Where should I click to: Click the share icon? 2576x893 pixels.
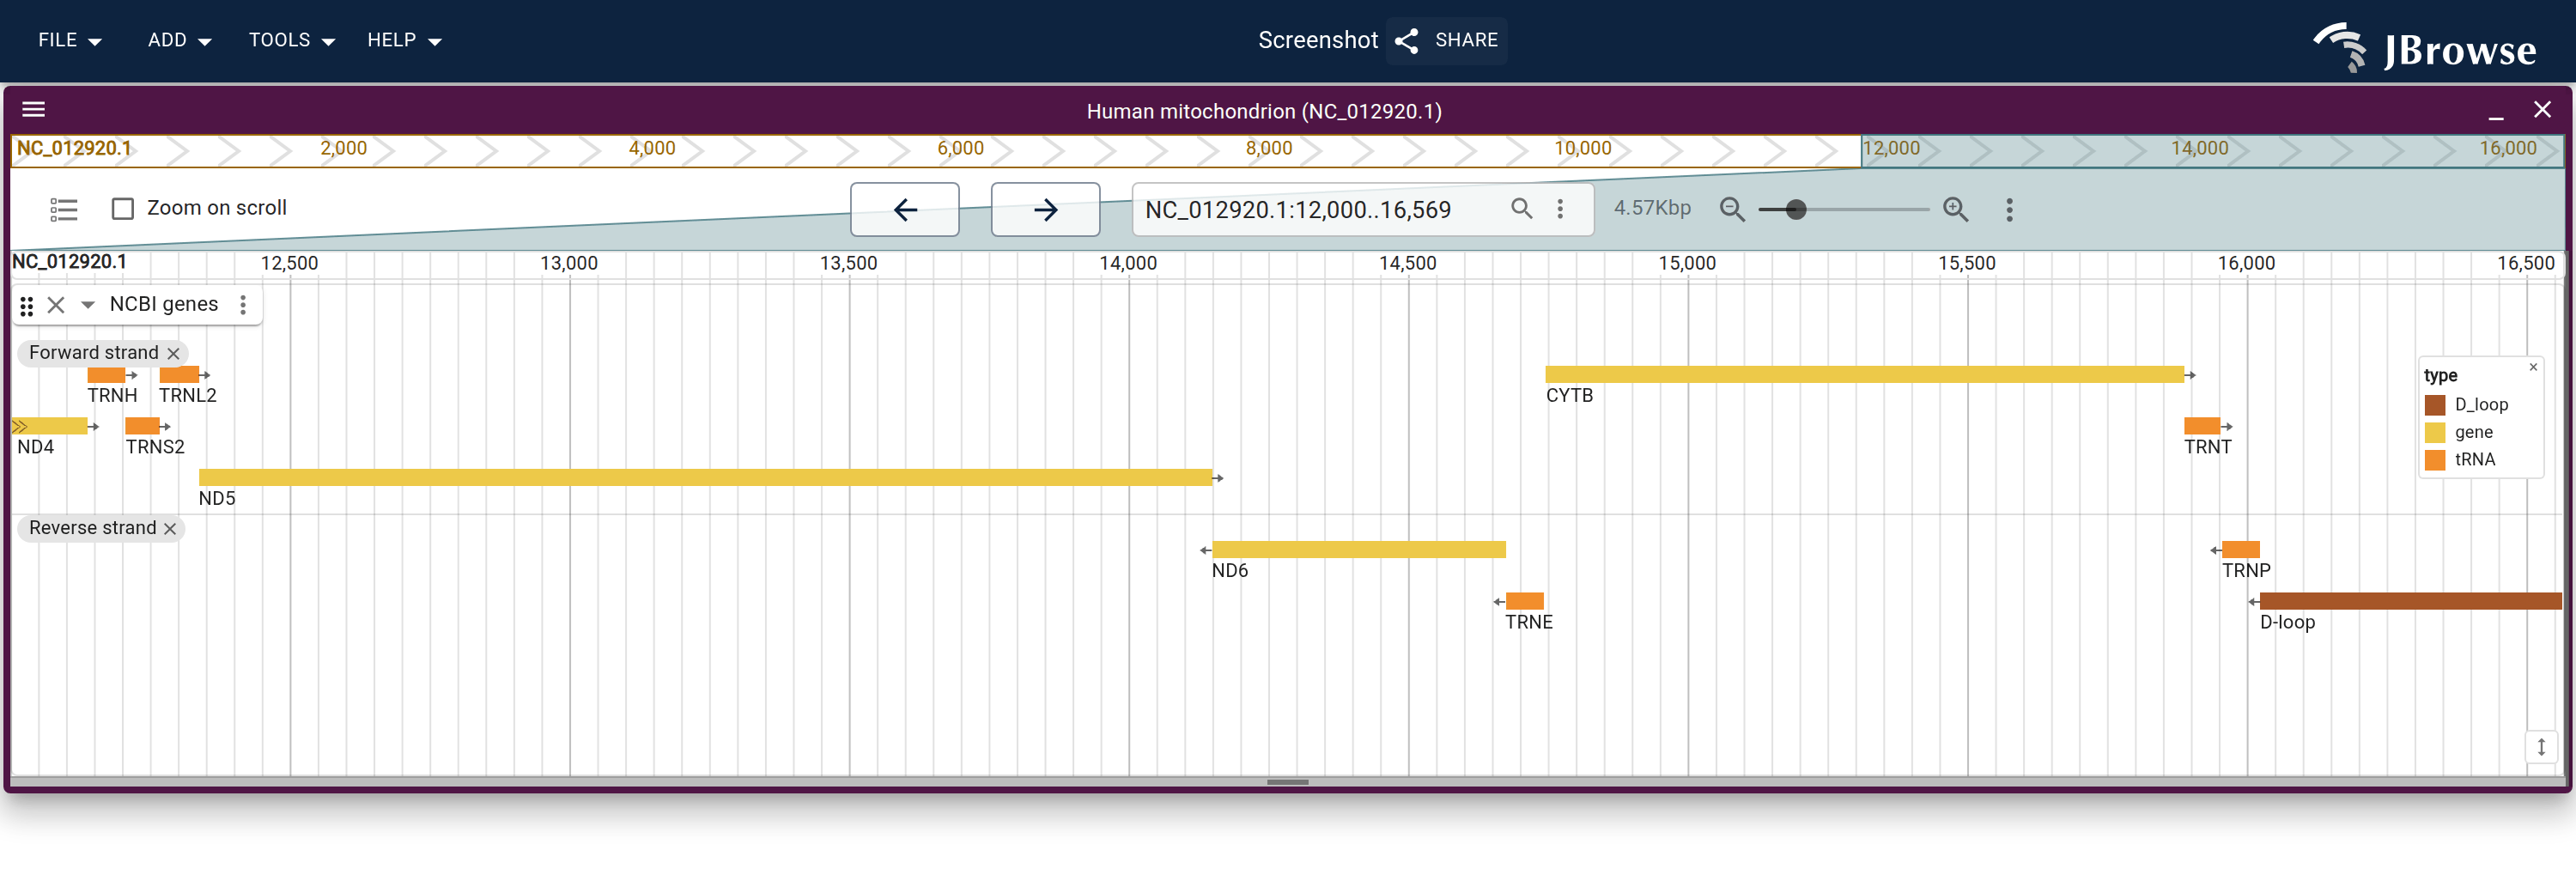point(1406,40)
